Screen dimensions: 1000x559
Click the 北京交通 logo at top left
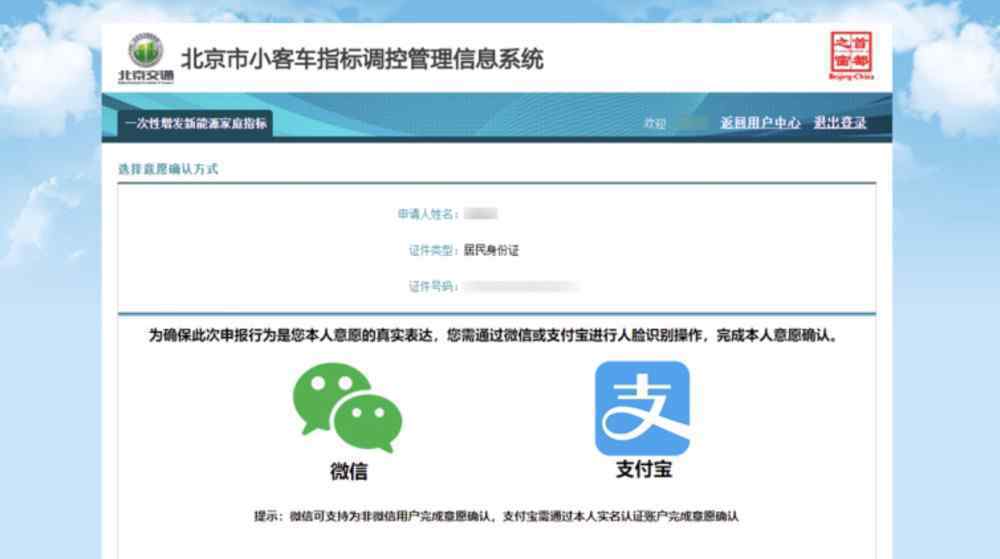[x=145, y=59]
